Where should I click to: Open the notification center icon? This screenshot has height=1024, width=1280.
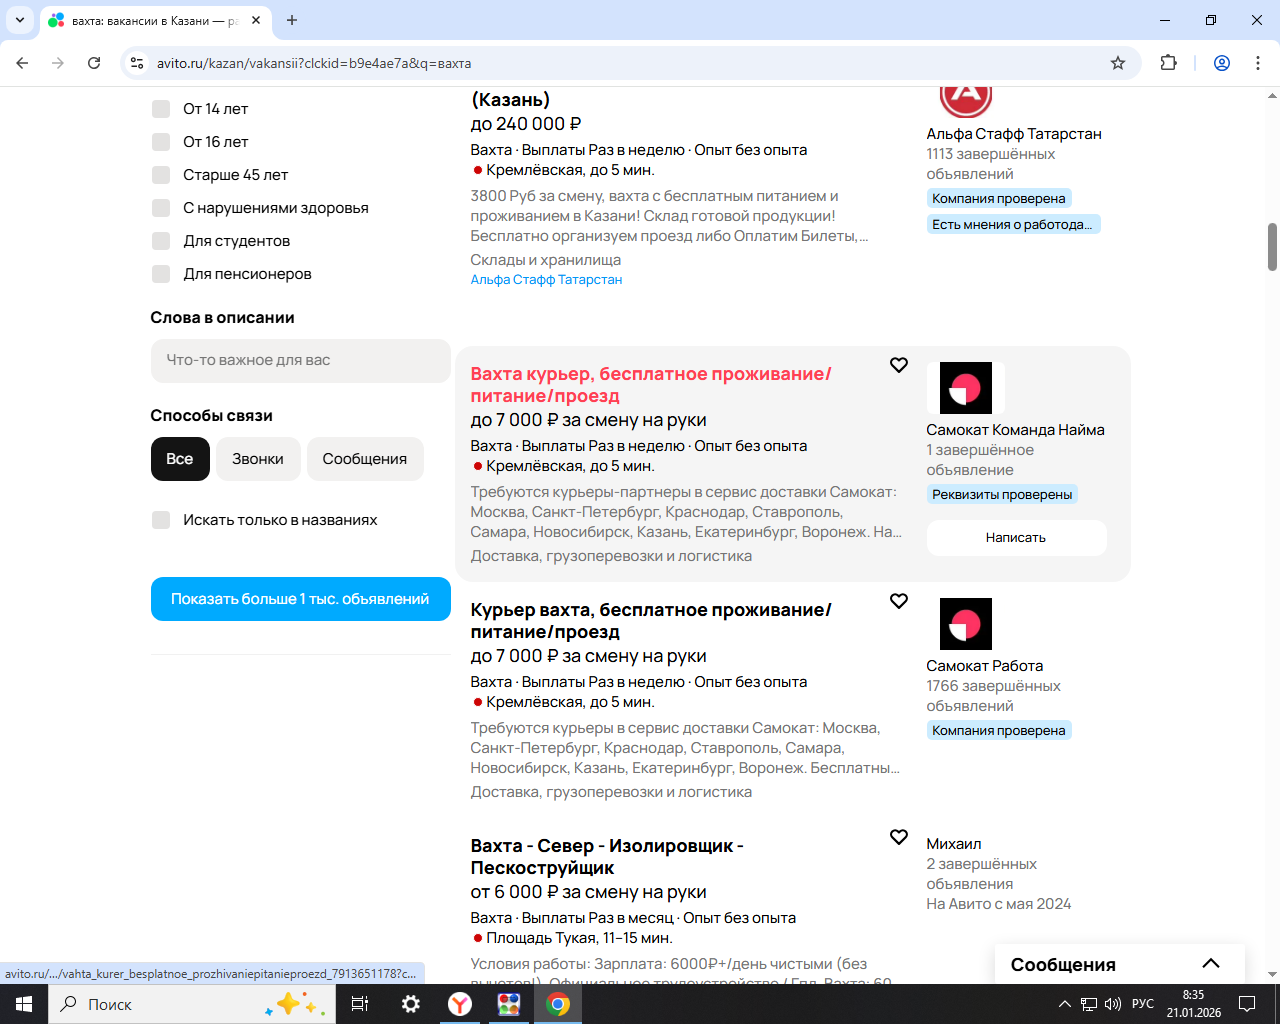point(1247,1004)
